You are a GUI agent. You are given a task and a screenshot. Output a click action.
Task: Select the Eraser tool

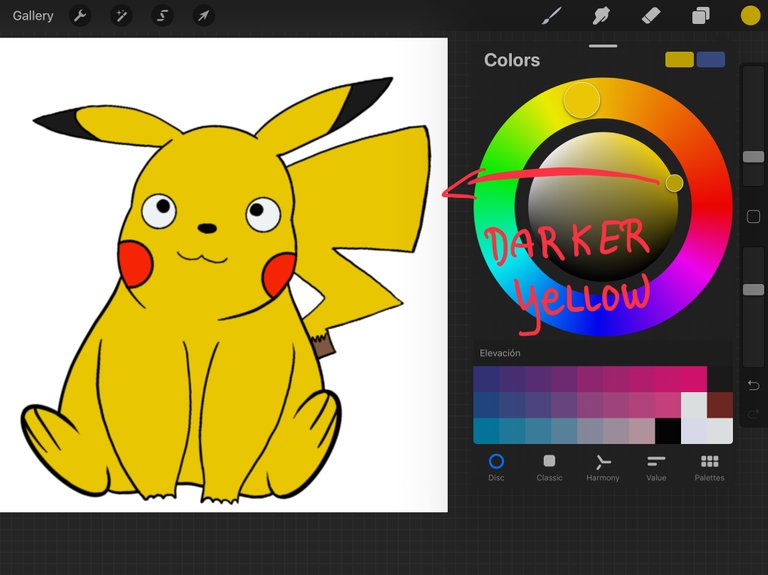click(x=651, y=16)
